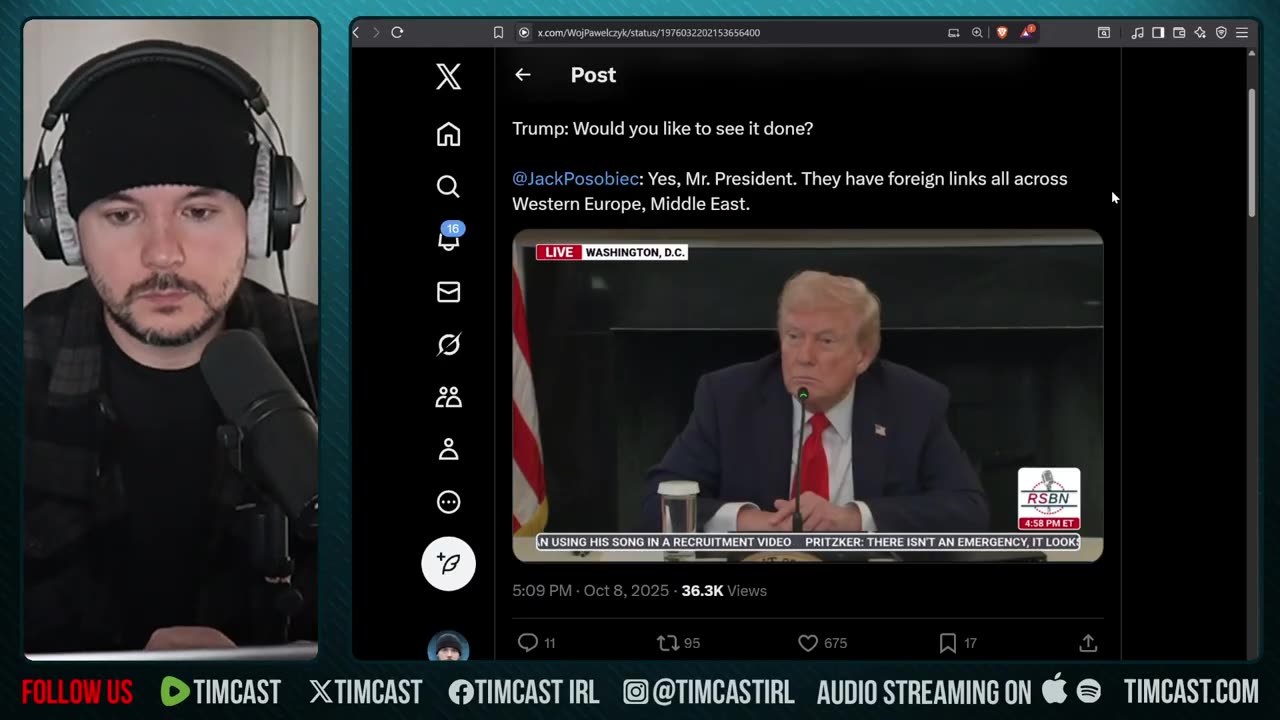The image size is (1280, 720).
Task: Click the media music note toolbar icon
Action: pos(1137,33)
